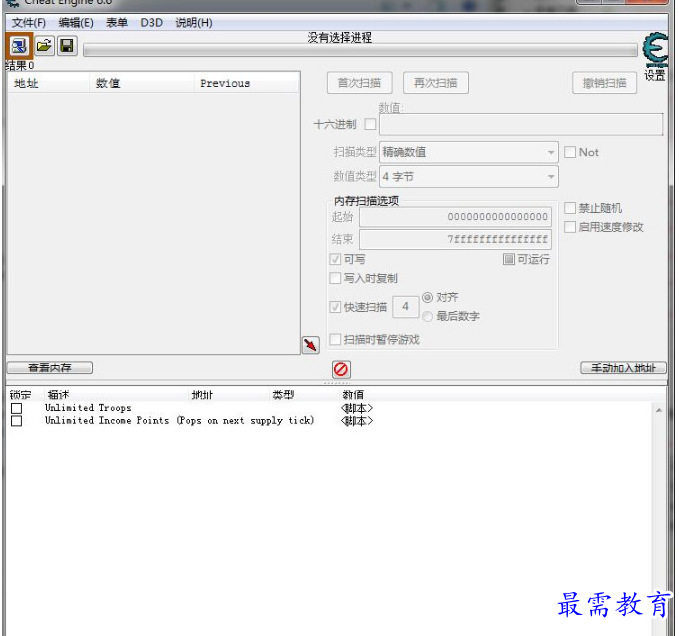Click the 首次扫描 button
Image resolution: width=679 pixels, height=636 pixels.
359,83
